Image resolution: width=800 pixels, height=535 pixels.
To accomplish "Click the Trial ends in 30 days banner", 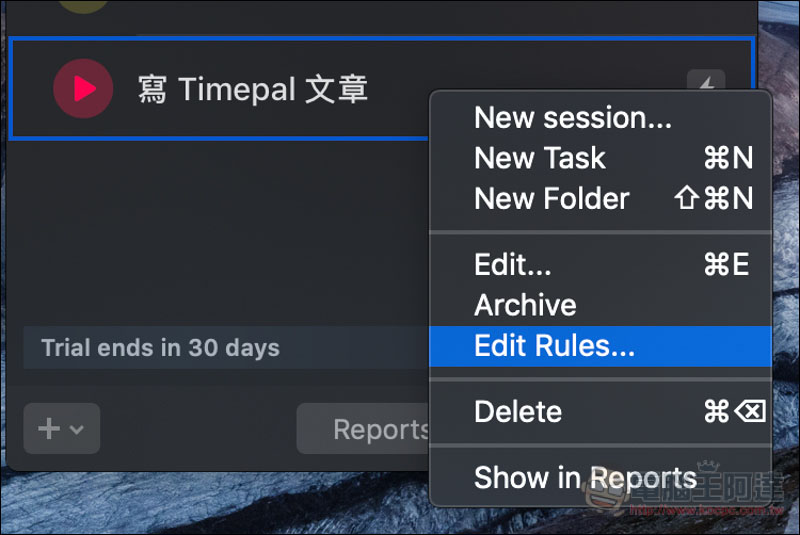I will click(226, 348).
